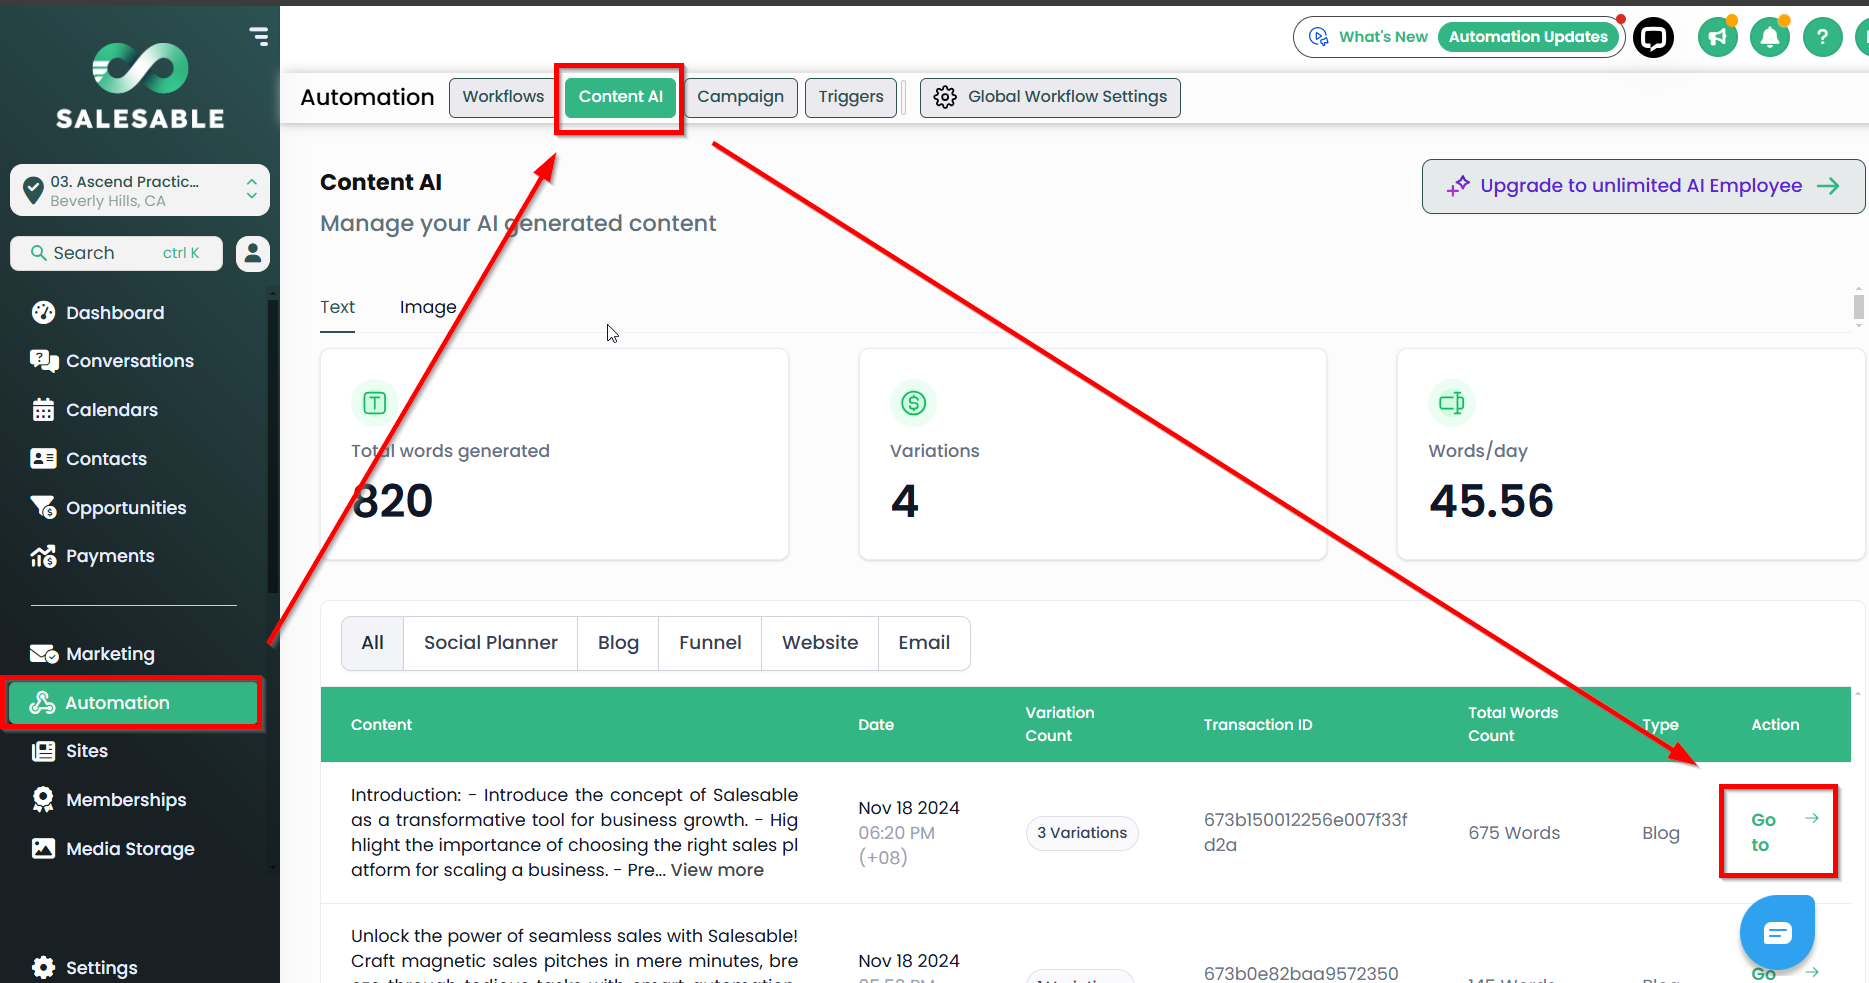Click the Total Words Count column header
Image resolution: width=1869 pixels, height=983 pixels.
coord(1513,724)
